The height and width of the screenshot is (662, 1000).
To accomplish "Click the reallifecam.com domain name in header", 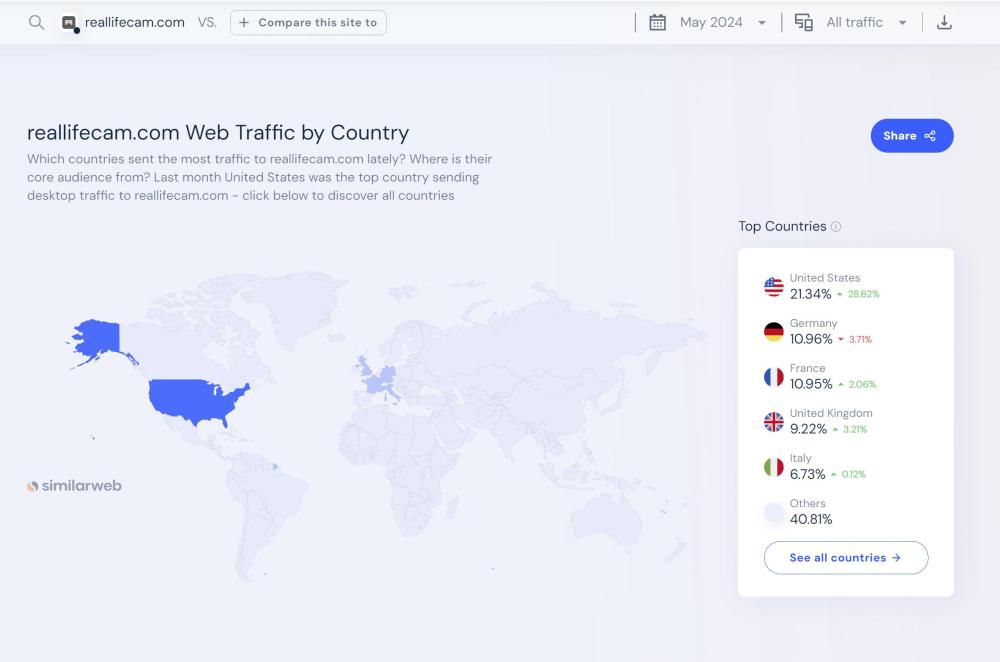I will point(135,22).
